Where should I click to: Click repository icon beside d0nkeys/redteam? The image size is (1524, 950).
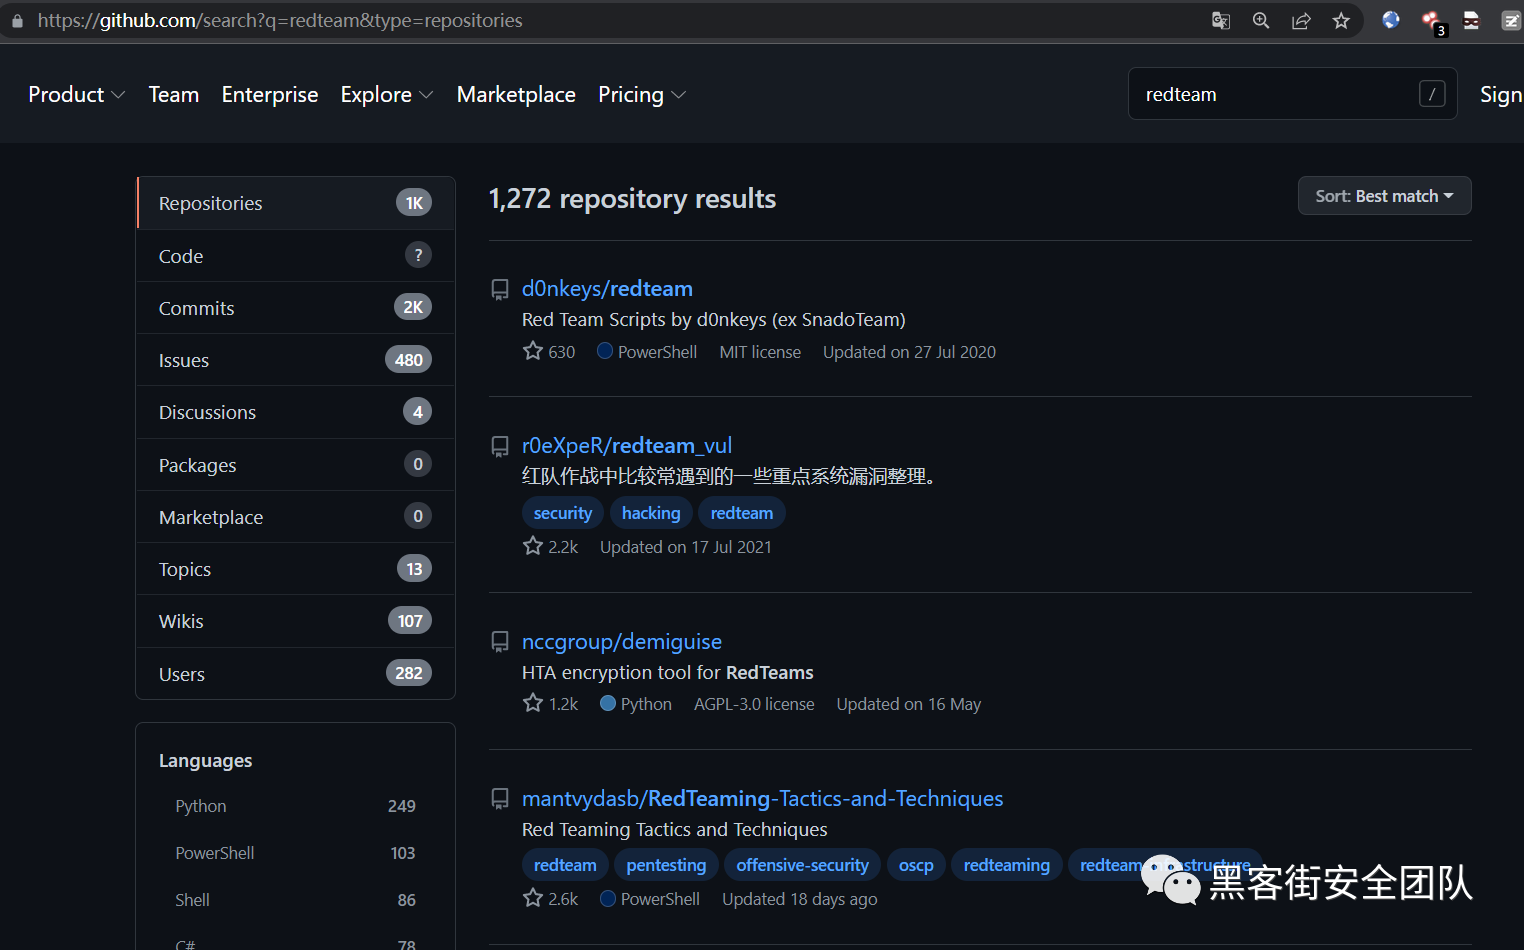click(500, 290)
